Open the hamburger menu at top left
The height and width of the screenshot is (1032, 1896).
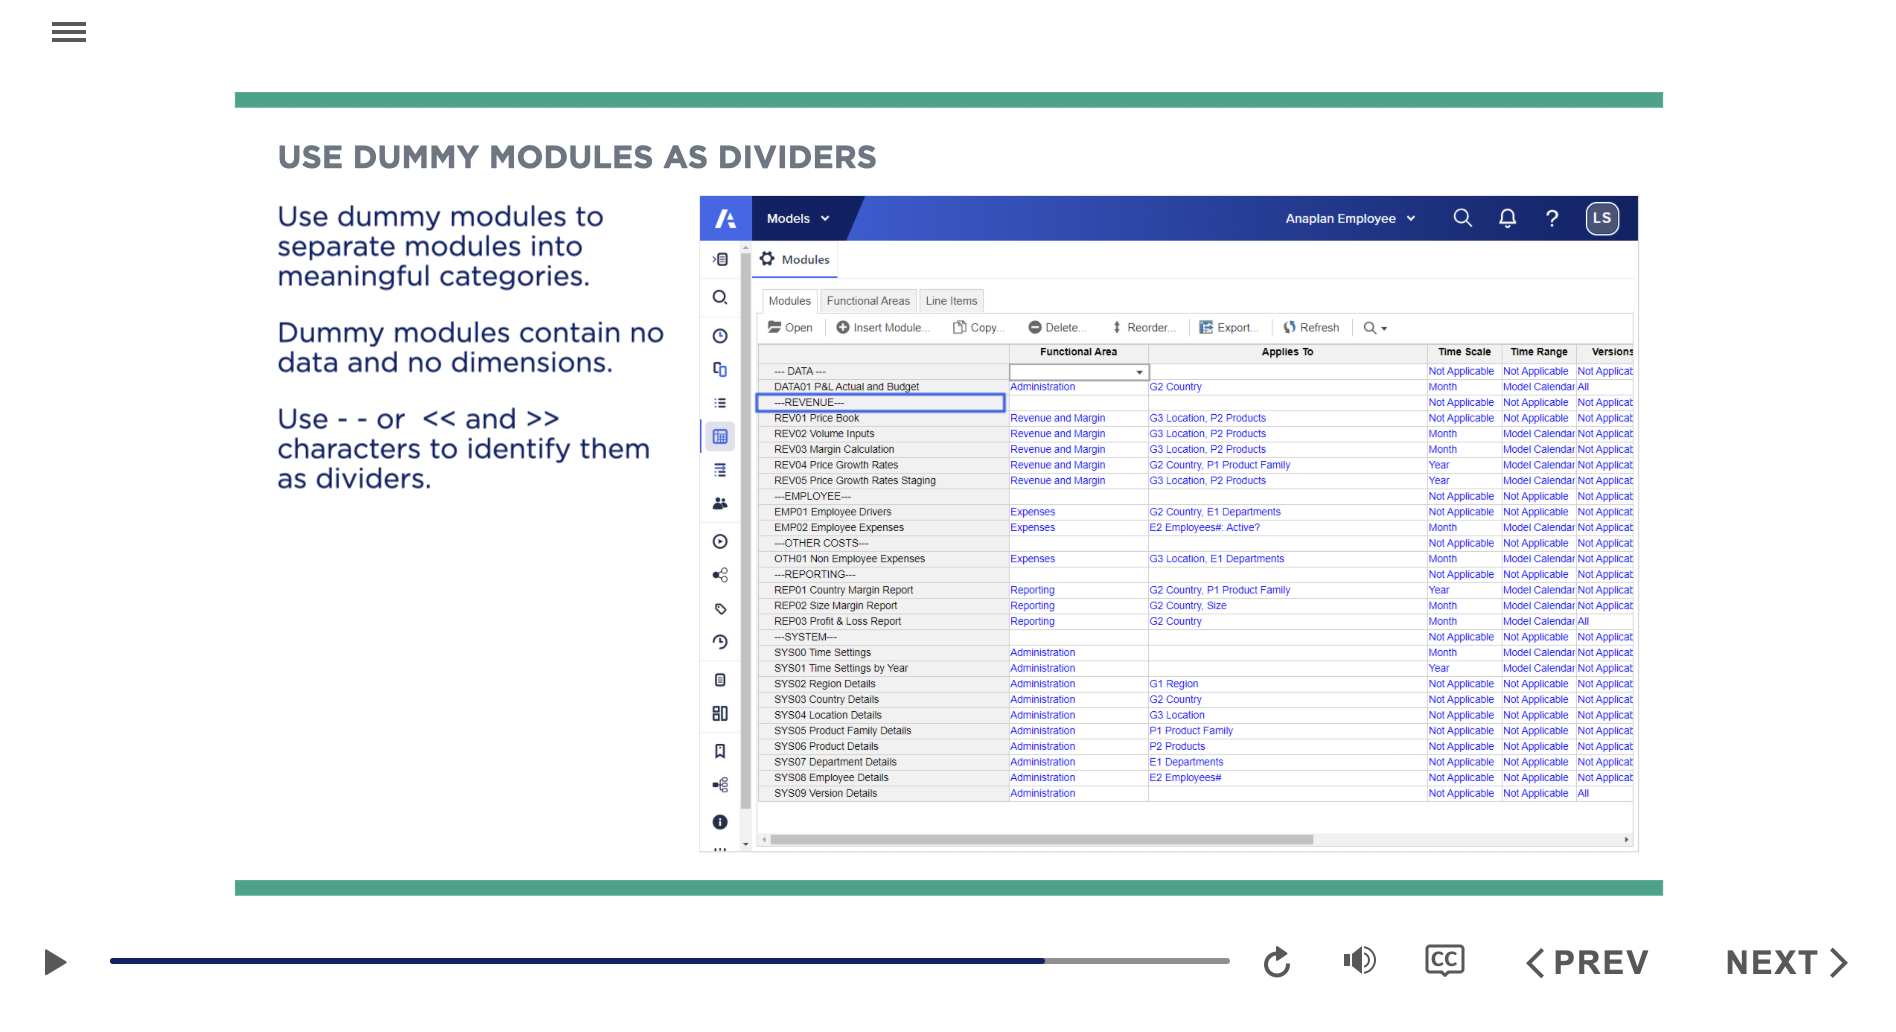(x=69, y=32)
